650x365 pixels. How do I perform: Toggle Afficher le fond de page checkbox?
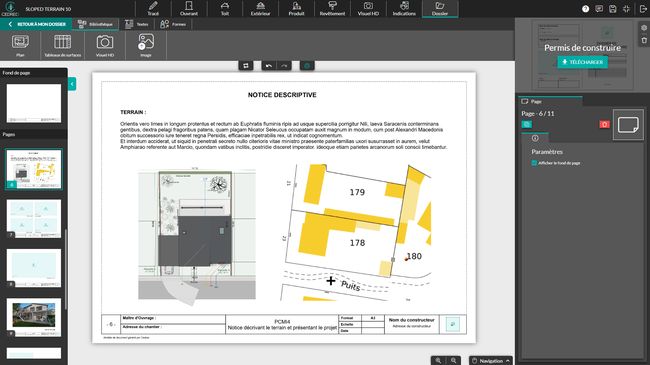click(534, 163)
